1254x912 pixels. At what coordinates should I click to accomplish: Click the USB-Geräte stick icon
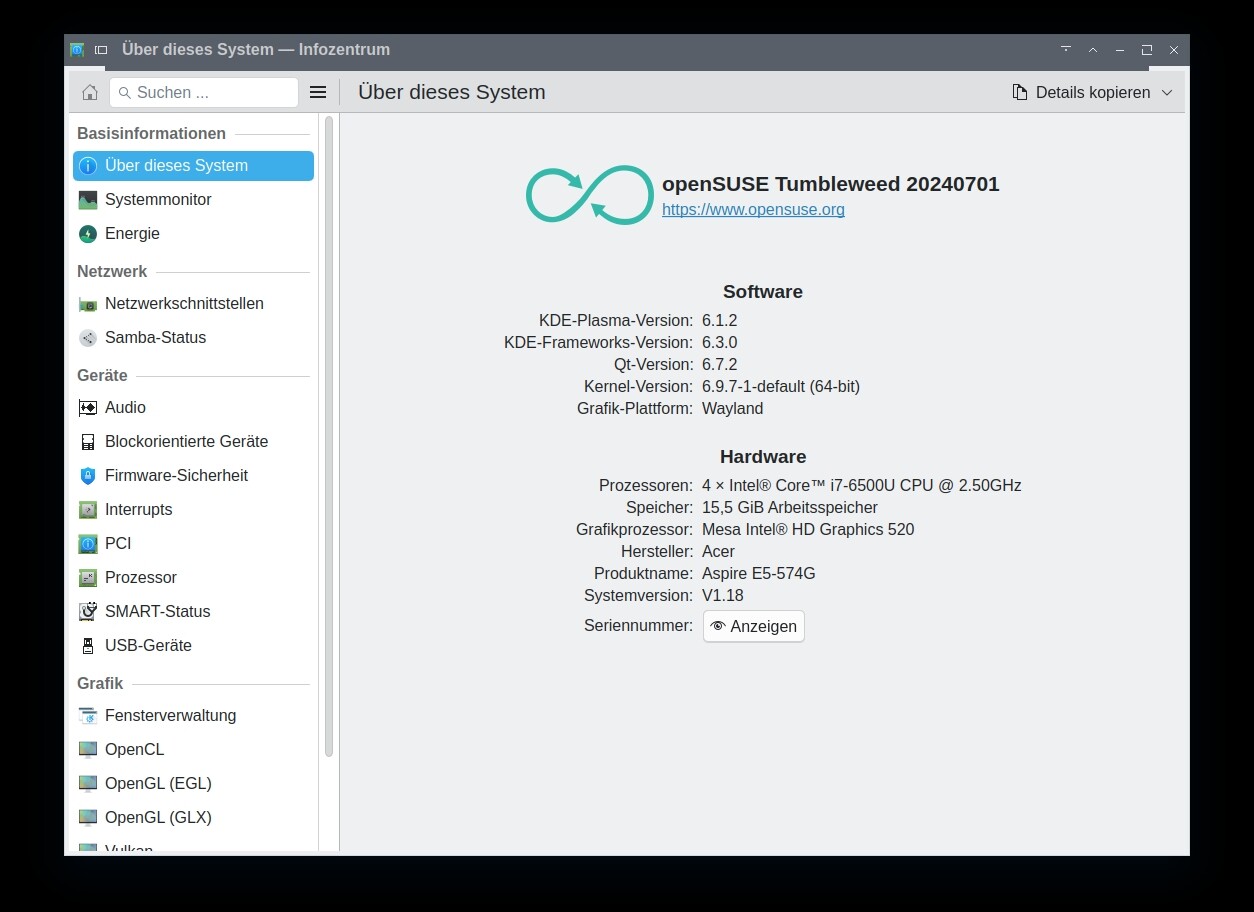[88, 646]
